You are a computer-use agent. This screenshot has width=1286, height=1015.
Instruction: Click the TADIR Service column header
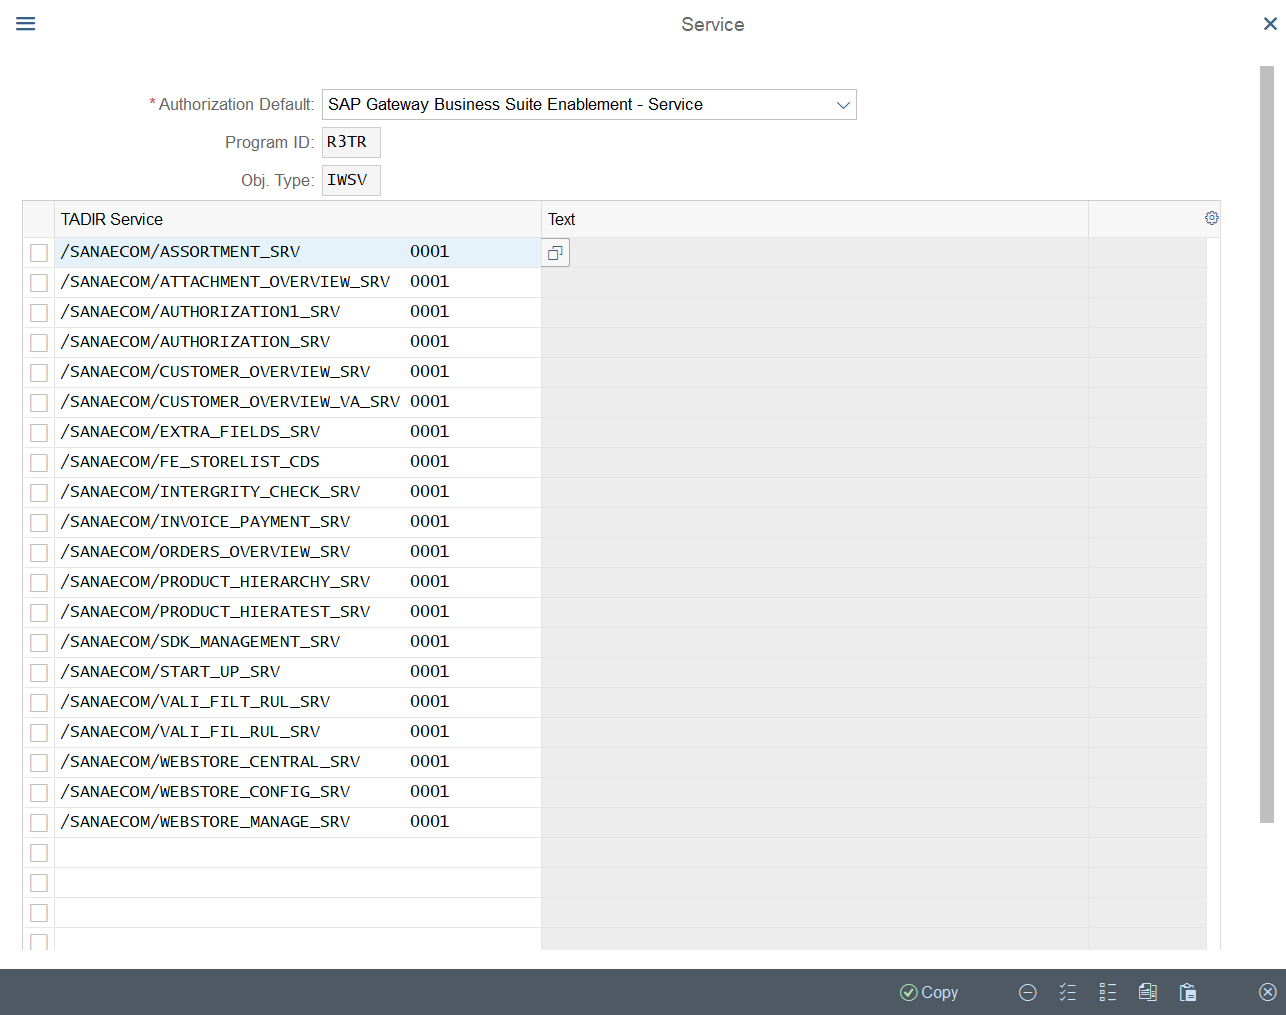tap(298, 219)
